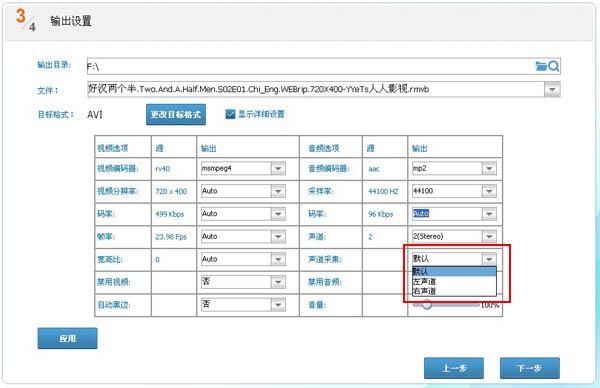The image size is (600, 388).
Task: Collapse the 声道采集 dropdown arrow
Action: click(x=489, y=259)
